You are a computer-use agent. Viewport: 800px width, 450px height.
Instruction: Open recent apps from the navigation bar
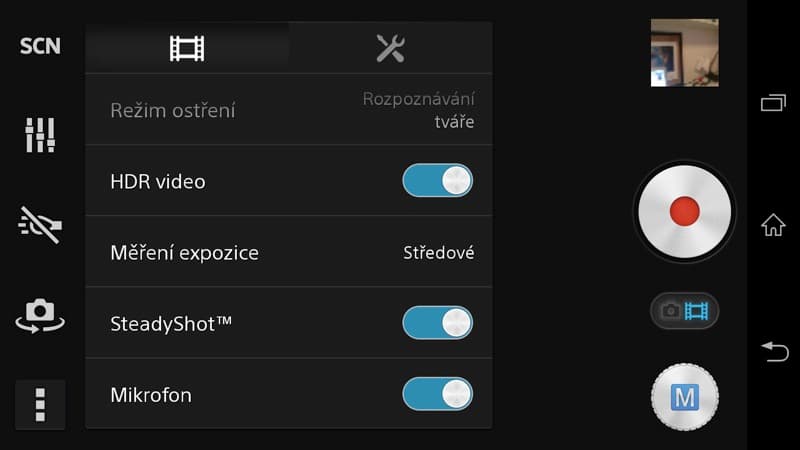pyautogui.click(x=773, y=103)
